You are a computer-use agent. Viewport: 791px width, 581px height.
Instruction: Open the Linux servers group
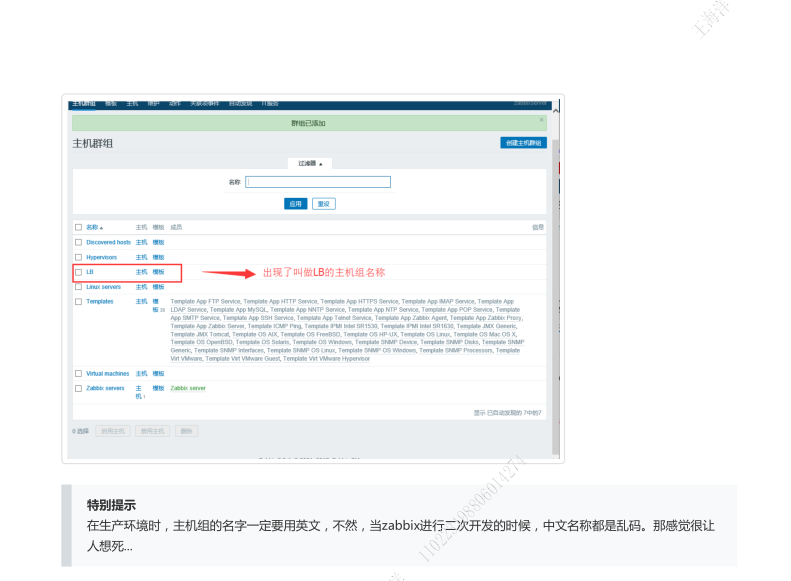coord(103,287)
